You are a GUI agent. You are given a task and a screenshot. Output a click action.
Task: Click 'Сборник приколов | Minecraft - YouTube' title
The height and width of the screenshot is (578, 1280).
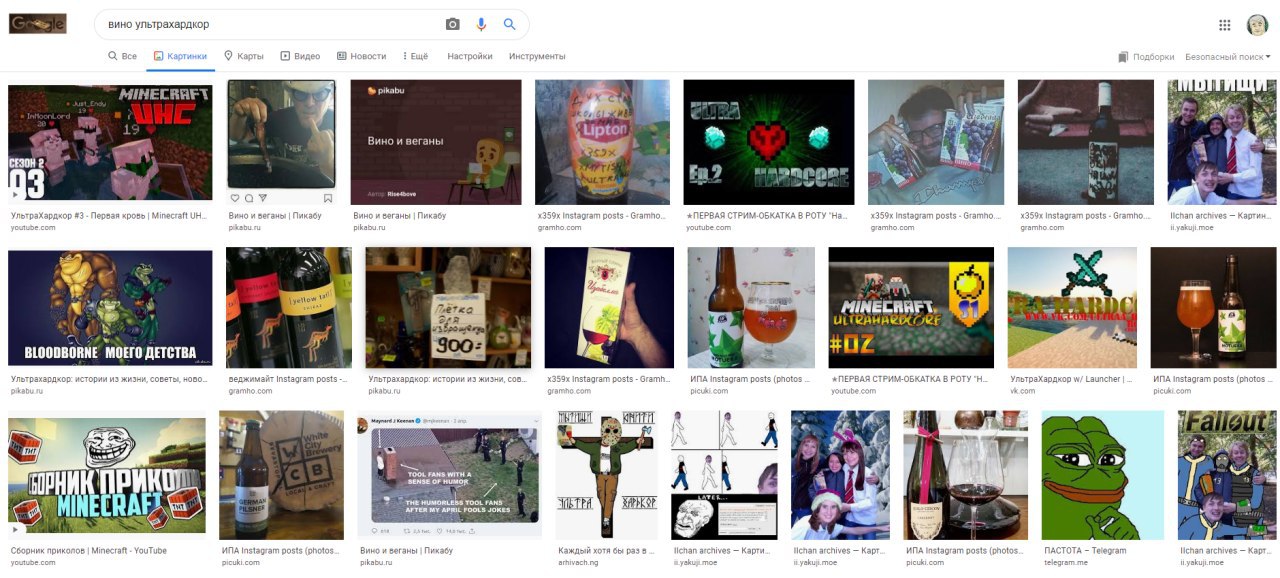pyautogui.click(x=89, y=550)
